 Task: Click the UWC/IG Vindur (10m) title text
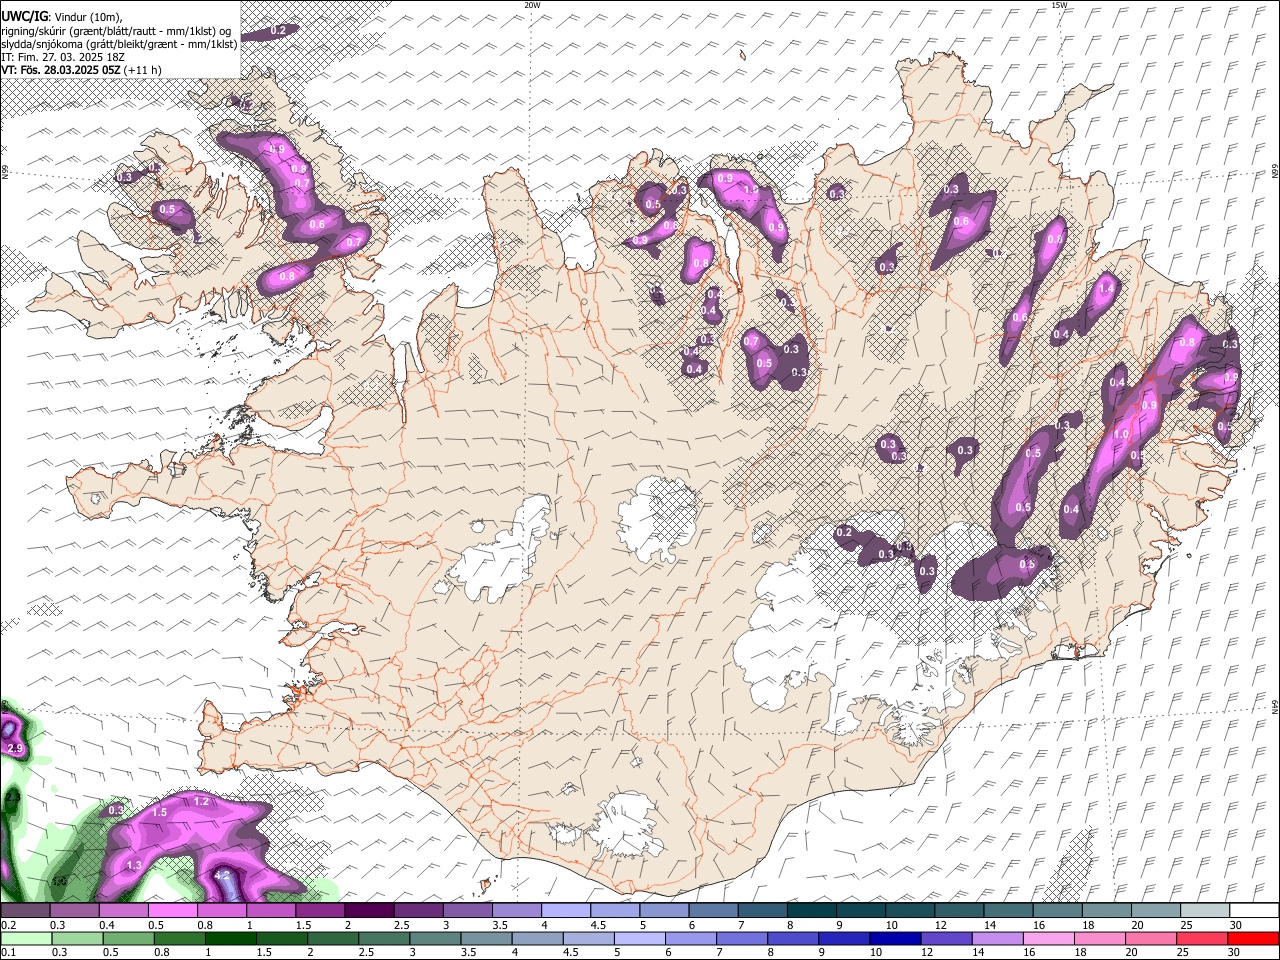(x=61, y=17)
